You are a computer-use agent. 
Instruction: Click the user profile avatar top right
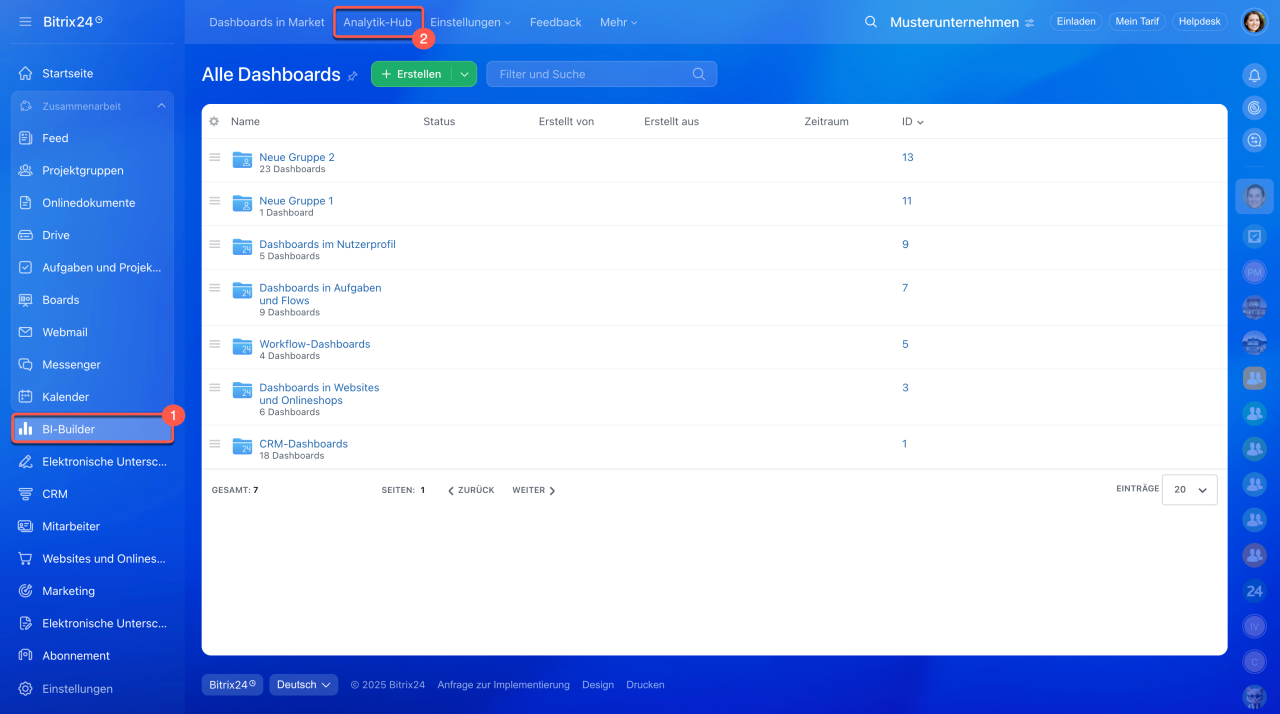1254,22
